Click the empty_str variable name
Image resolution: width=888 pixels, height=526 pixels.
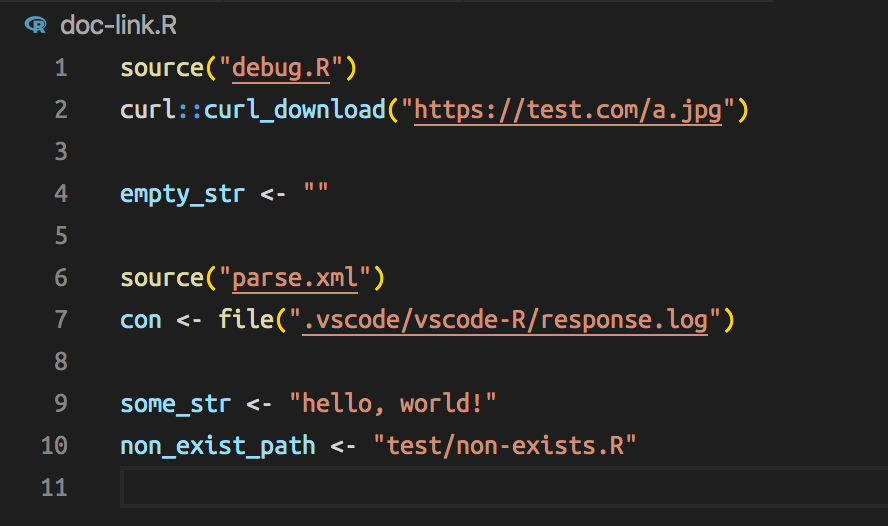coord(182,195)
